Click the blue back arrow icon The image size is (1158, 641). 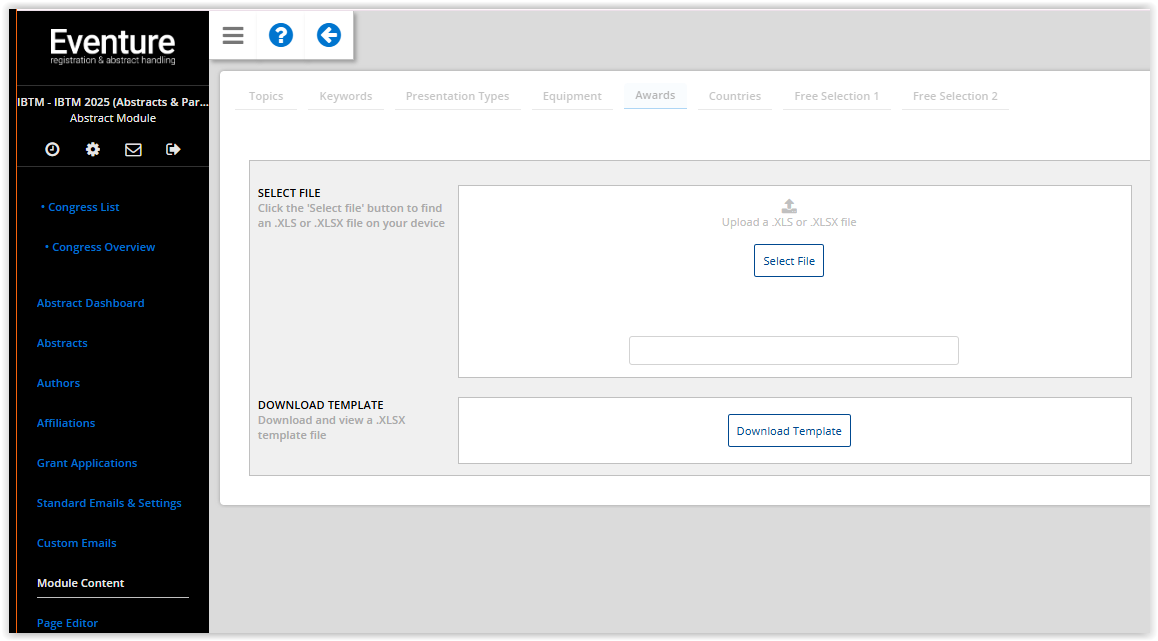[x=329, y=36]
